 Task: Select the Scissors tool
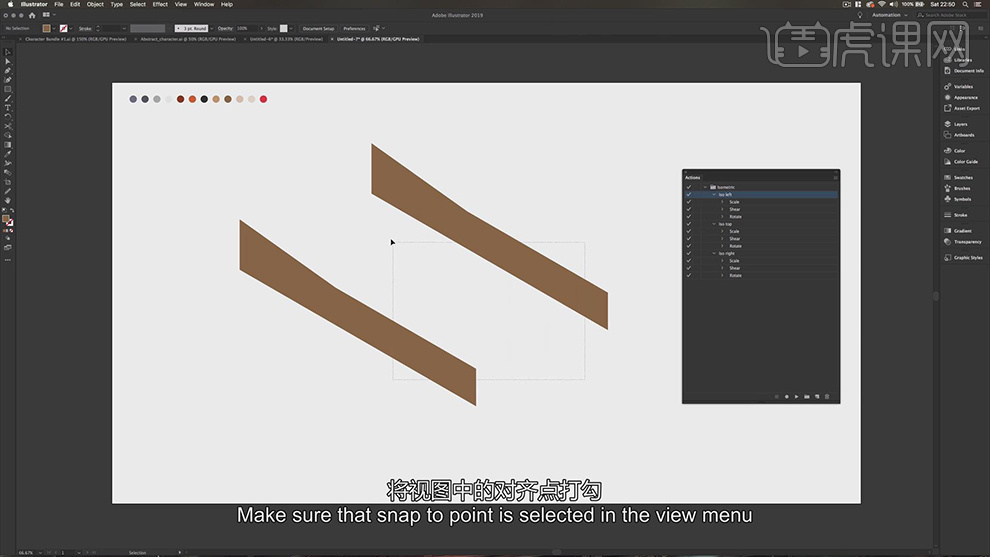pyautogui.click(x=8, y=126)
